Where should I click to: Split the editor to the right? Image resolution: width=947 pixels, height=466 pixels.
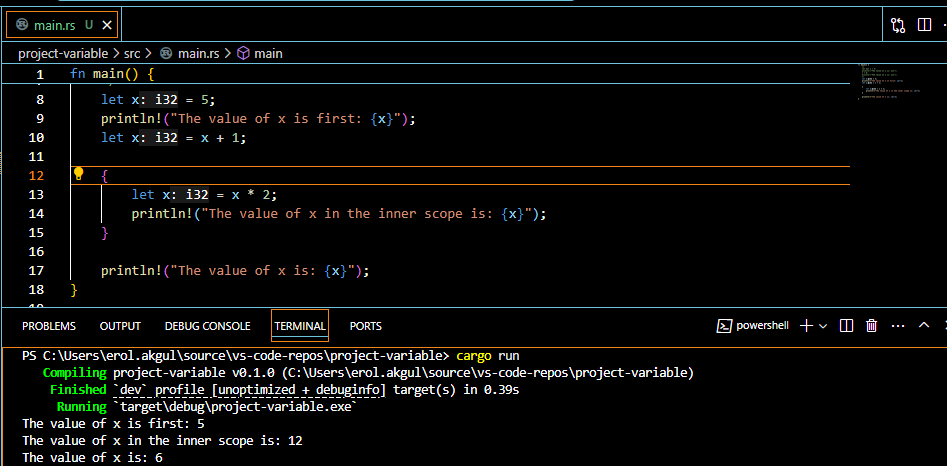[924, 25]
